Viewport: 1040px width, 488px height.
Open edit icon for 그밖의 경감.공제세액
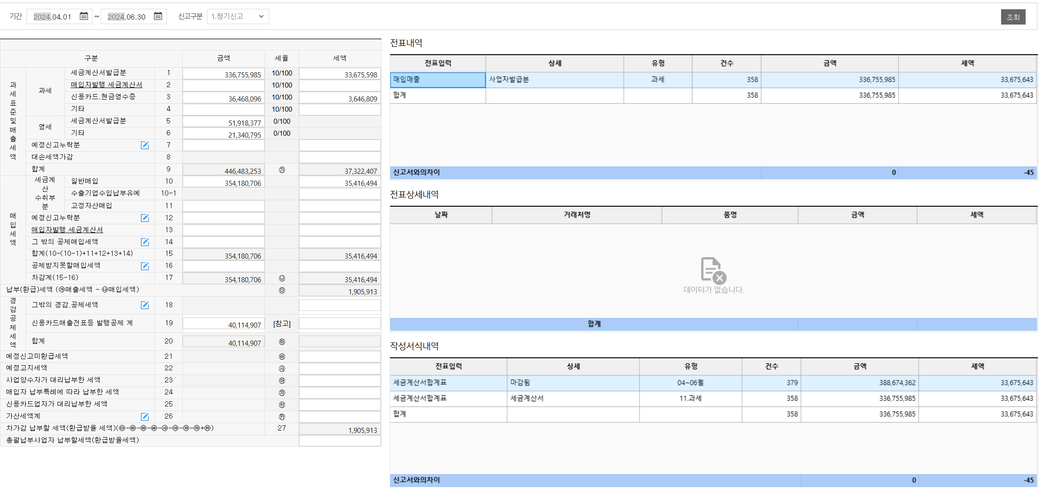pos(145,305)
